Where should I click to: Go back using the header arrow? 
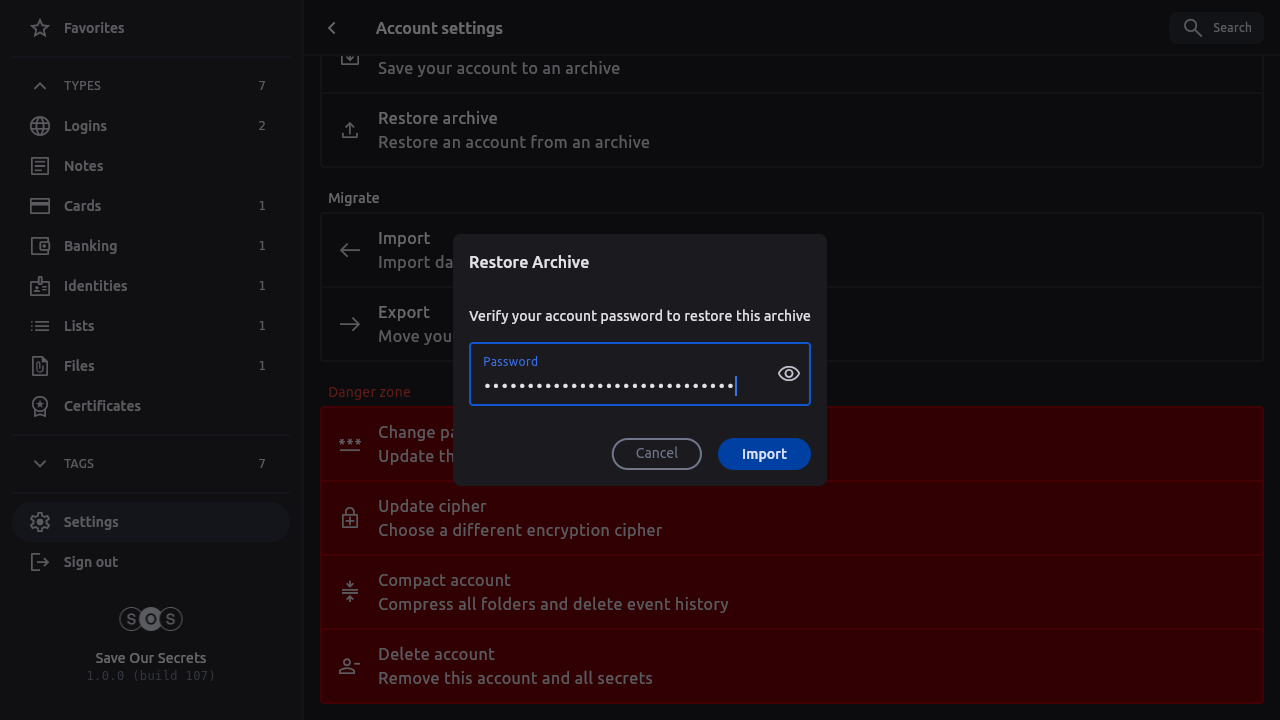[x=332, y=28]
